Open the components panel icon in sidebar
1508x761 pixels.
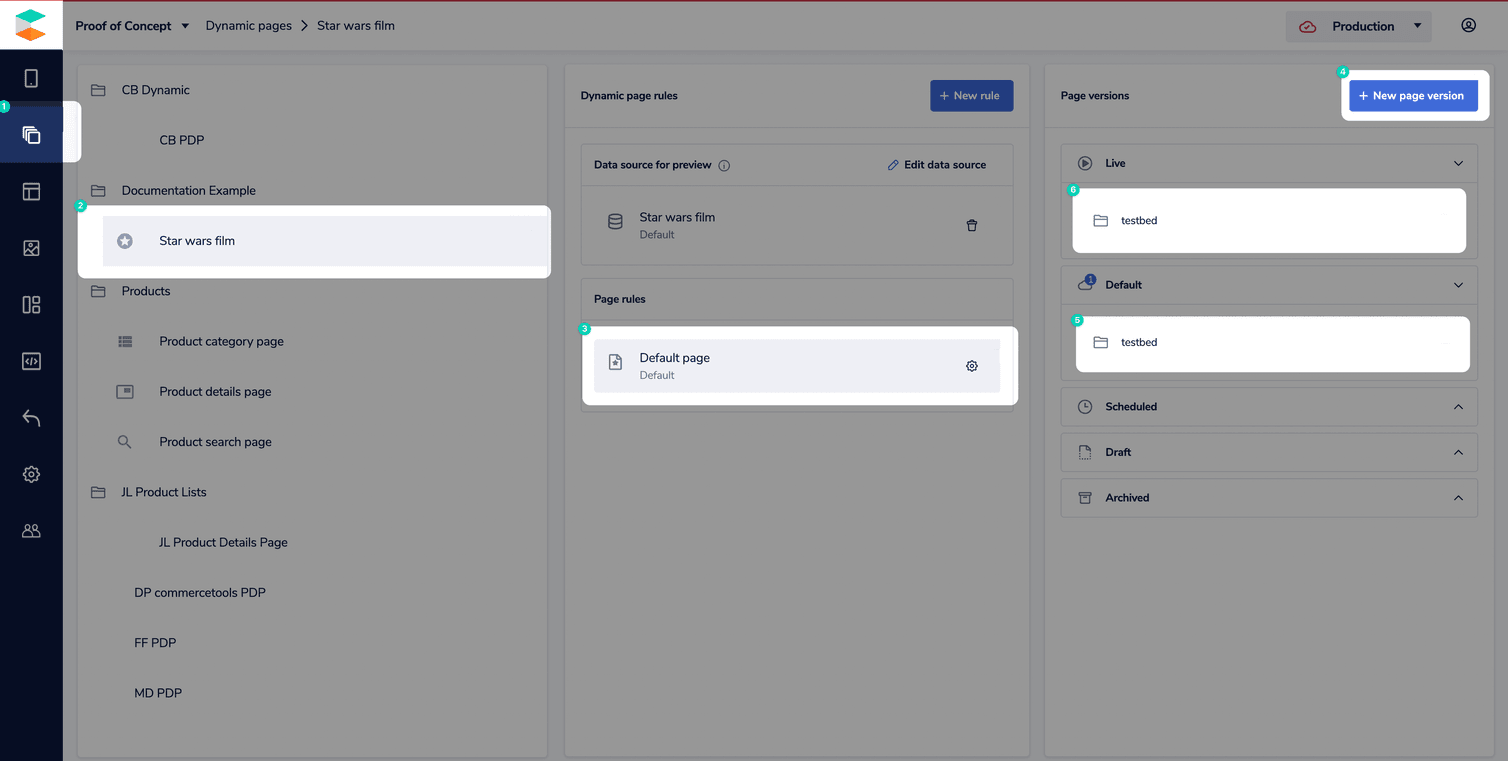pos(31,304)
